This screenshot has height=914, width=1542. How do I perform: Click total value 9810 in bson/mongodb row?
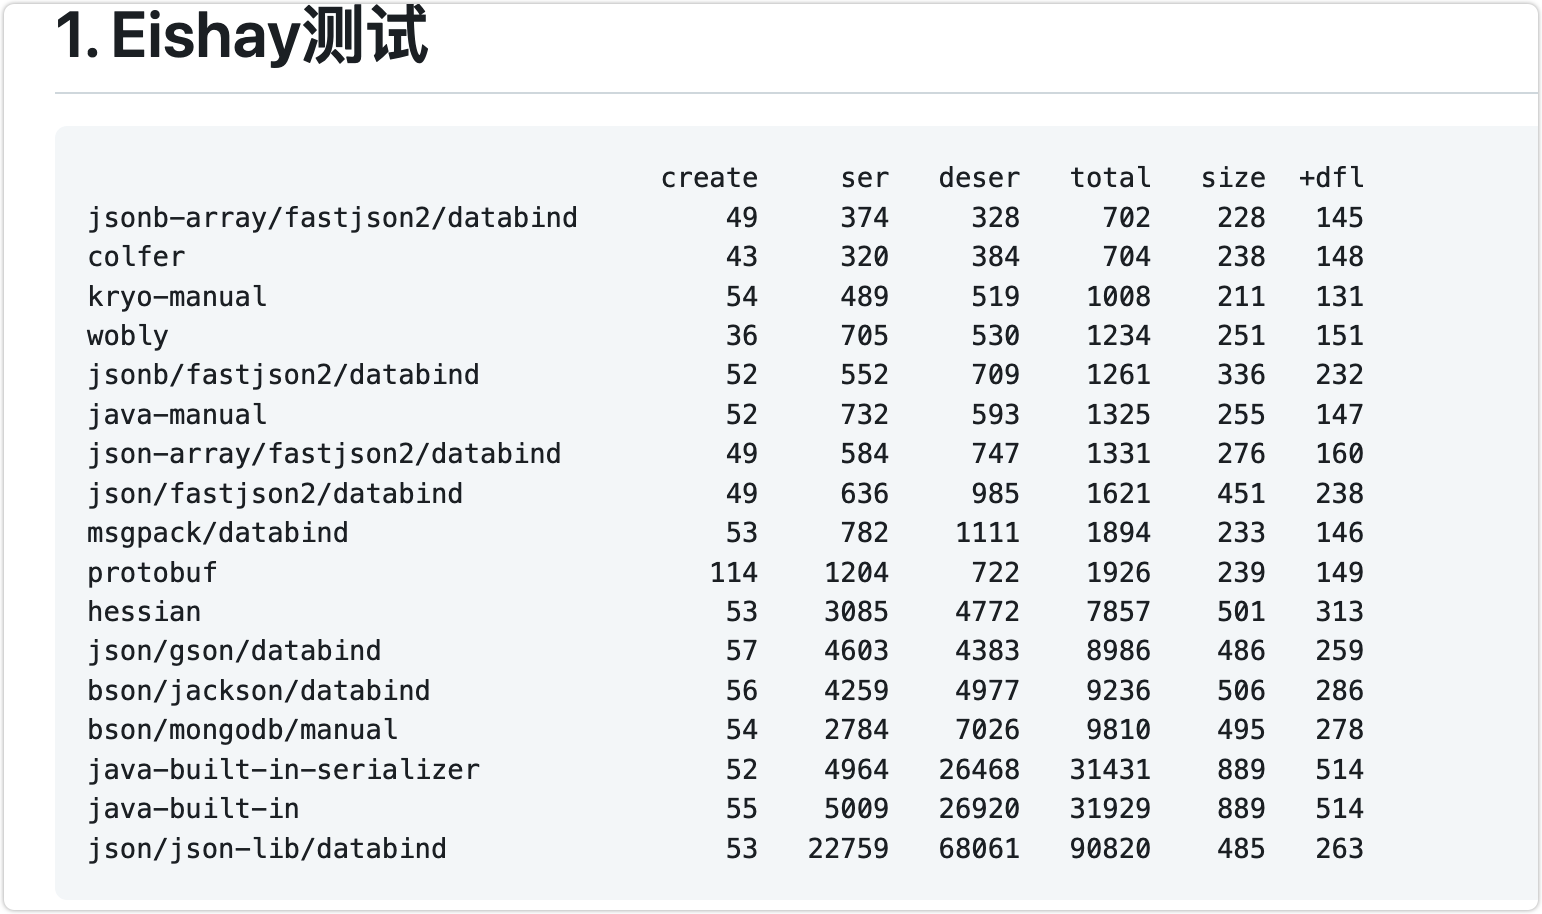[x=1118, y=730]
